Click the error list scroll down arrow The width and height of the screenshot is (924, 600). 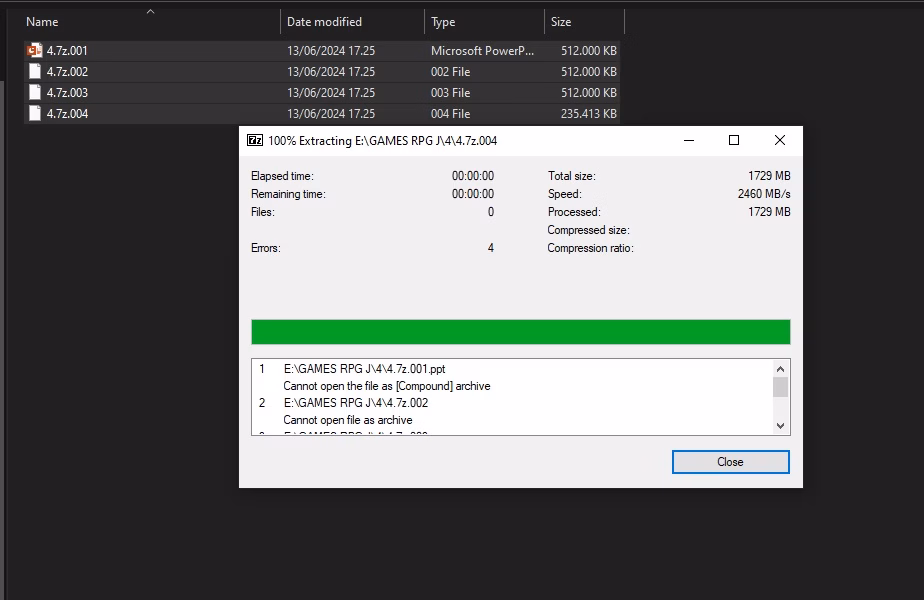[x=780, y=426]
